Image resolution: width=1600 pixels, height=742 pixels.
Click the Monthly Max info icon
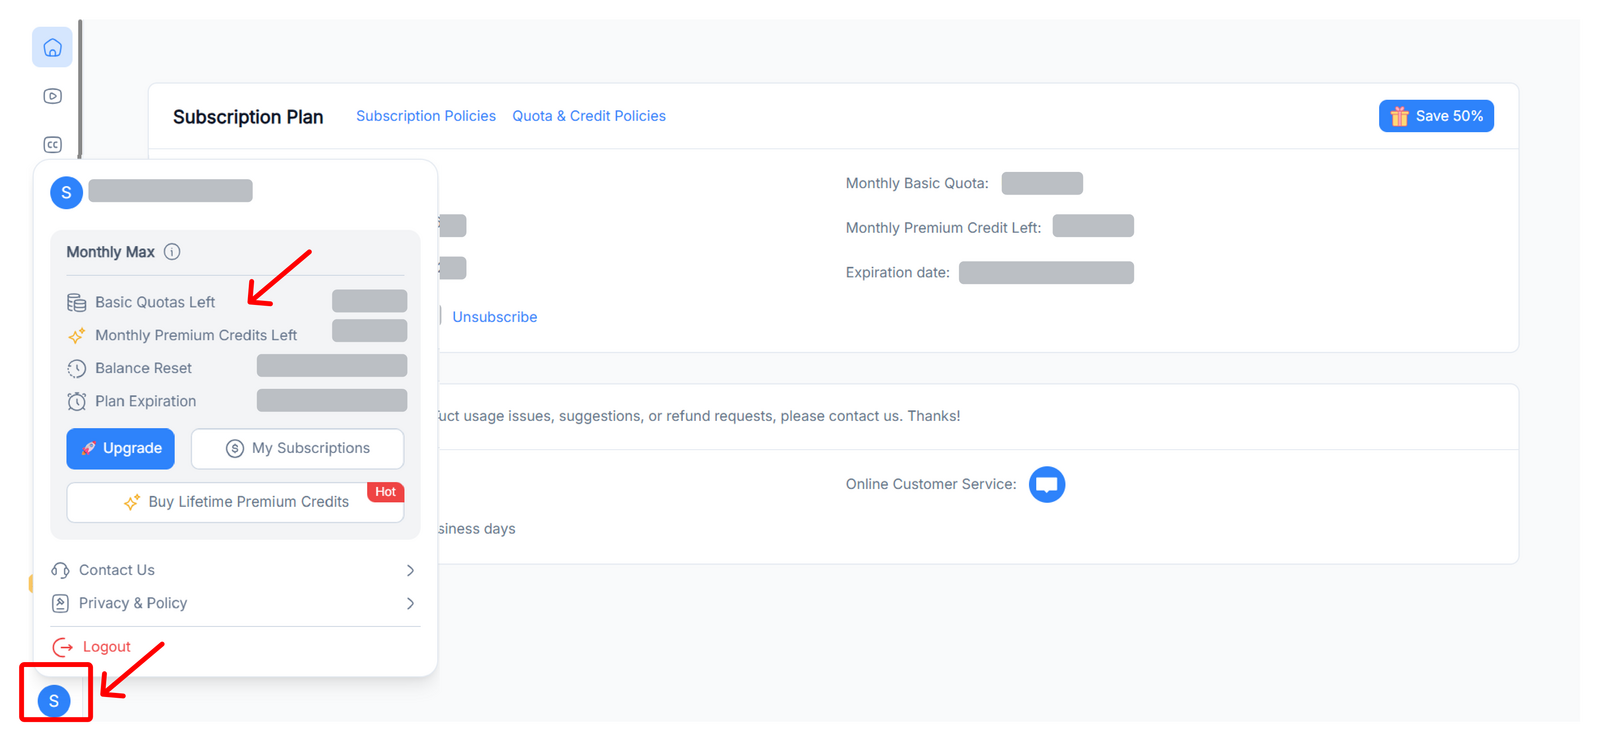click(x=172, y=252)
